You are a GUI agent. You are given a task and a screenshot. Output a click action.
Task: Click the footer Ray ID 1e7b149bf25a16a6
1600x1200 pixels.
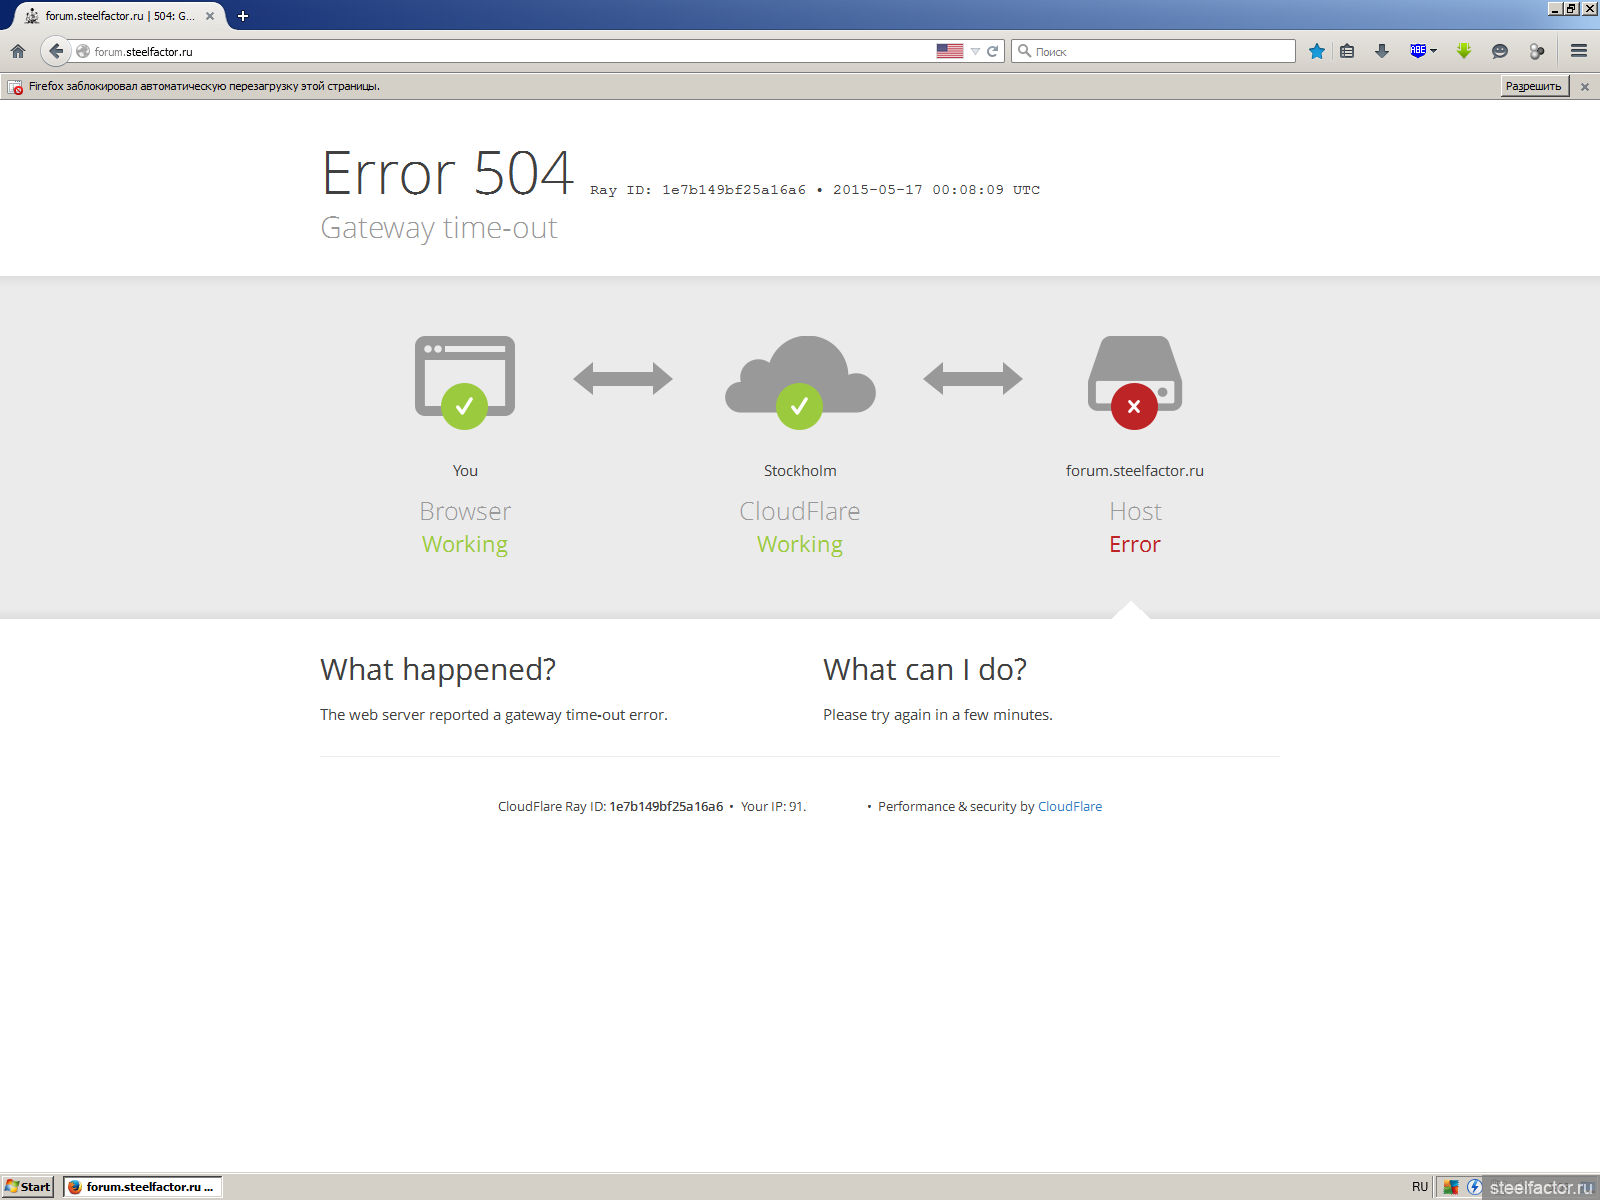[666, 807]
